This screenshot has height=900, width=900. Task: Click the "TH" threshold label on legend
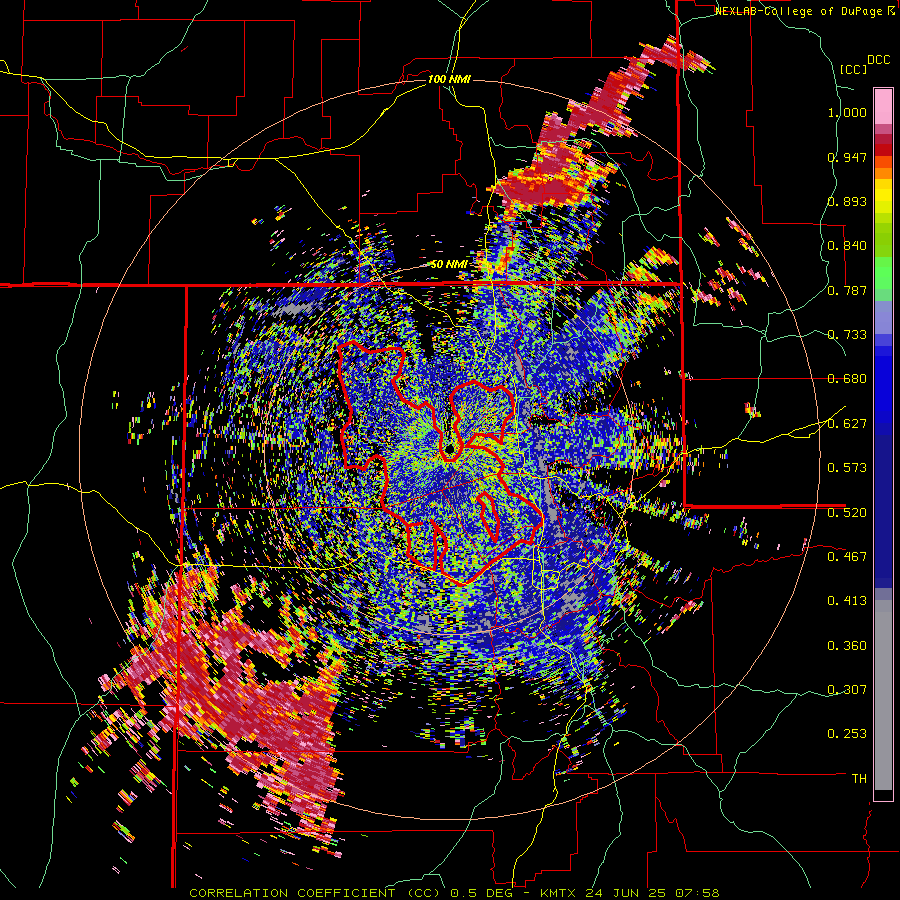(x=859, y=779)
